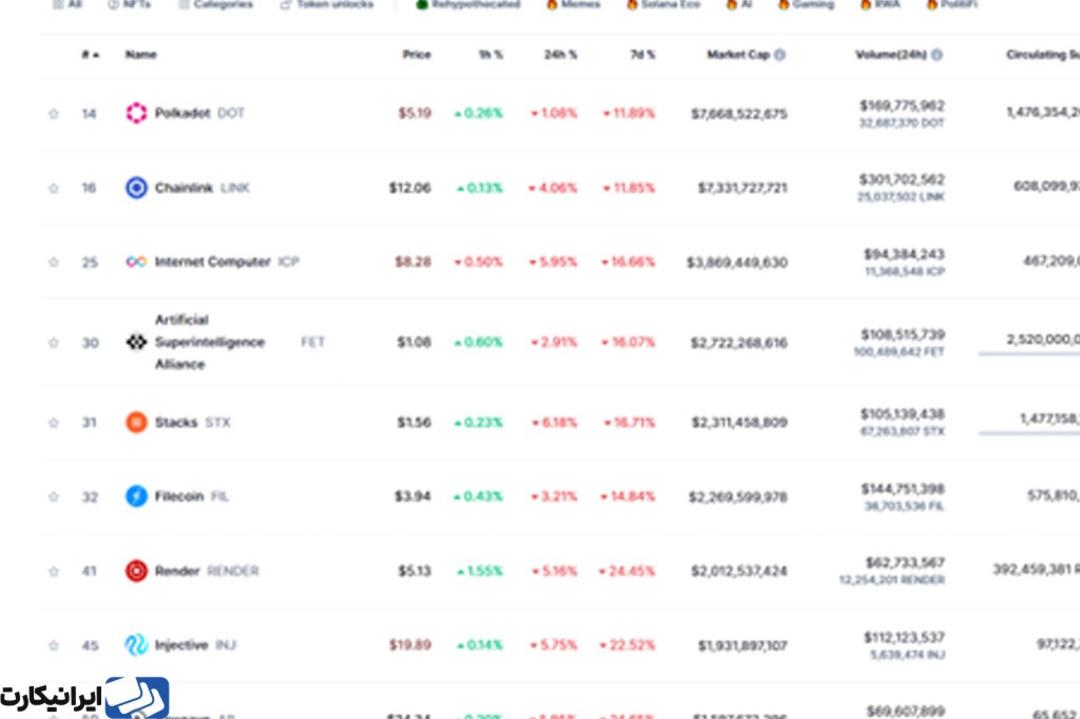1080x719 pixels.
Task: Click the Injective coin logo
Action: (136, 645)
